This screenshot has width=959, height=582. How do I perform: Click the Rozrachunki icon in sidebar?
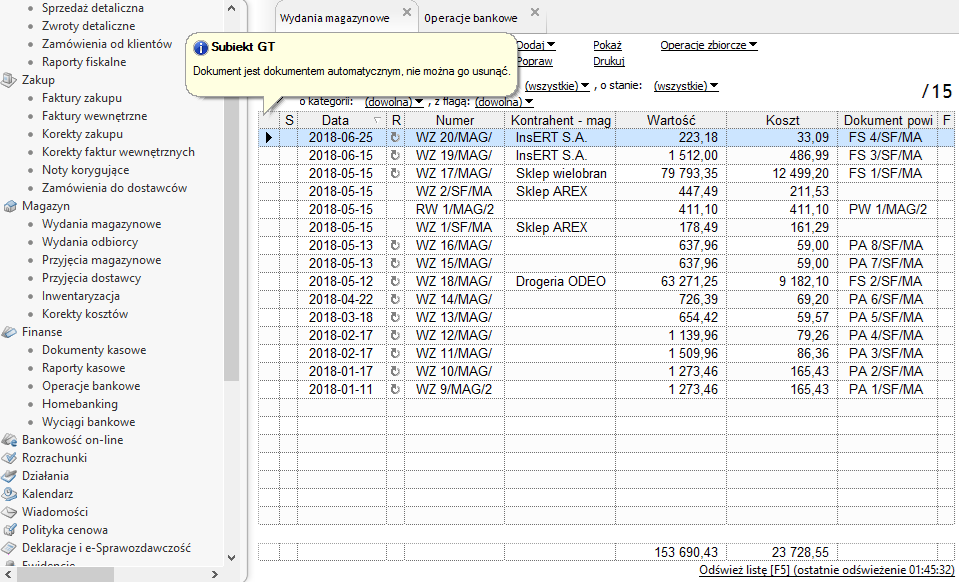pyautogui.click(x=10, y=458)
